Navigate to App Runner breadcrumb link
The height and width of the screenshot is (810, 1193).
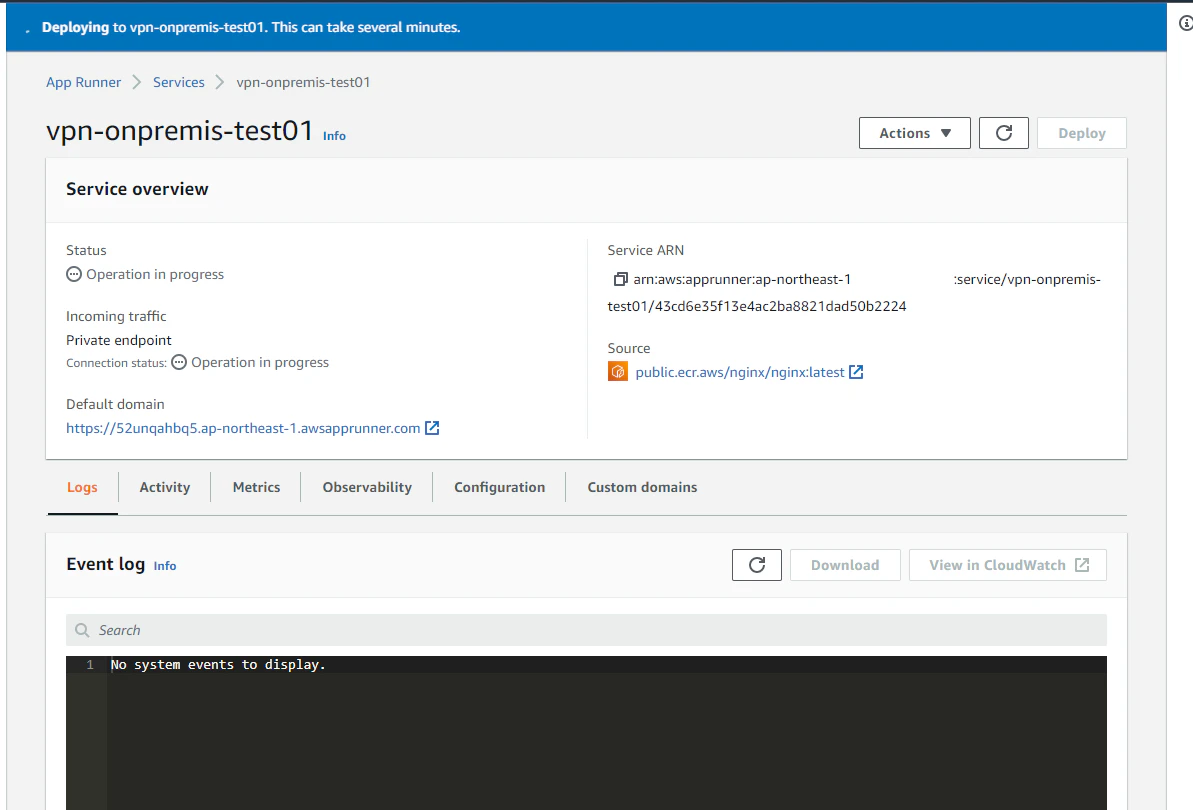coord(84,82)
